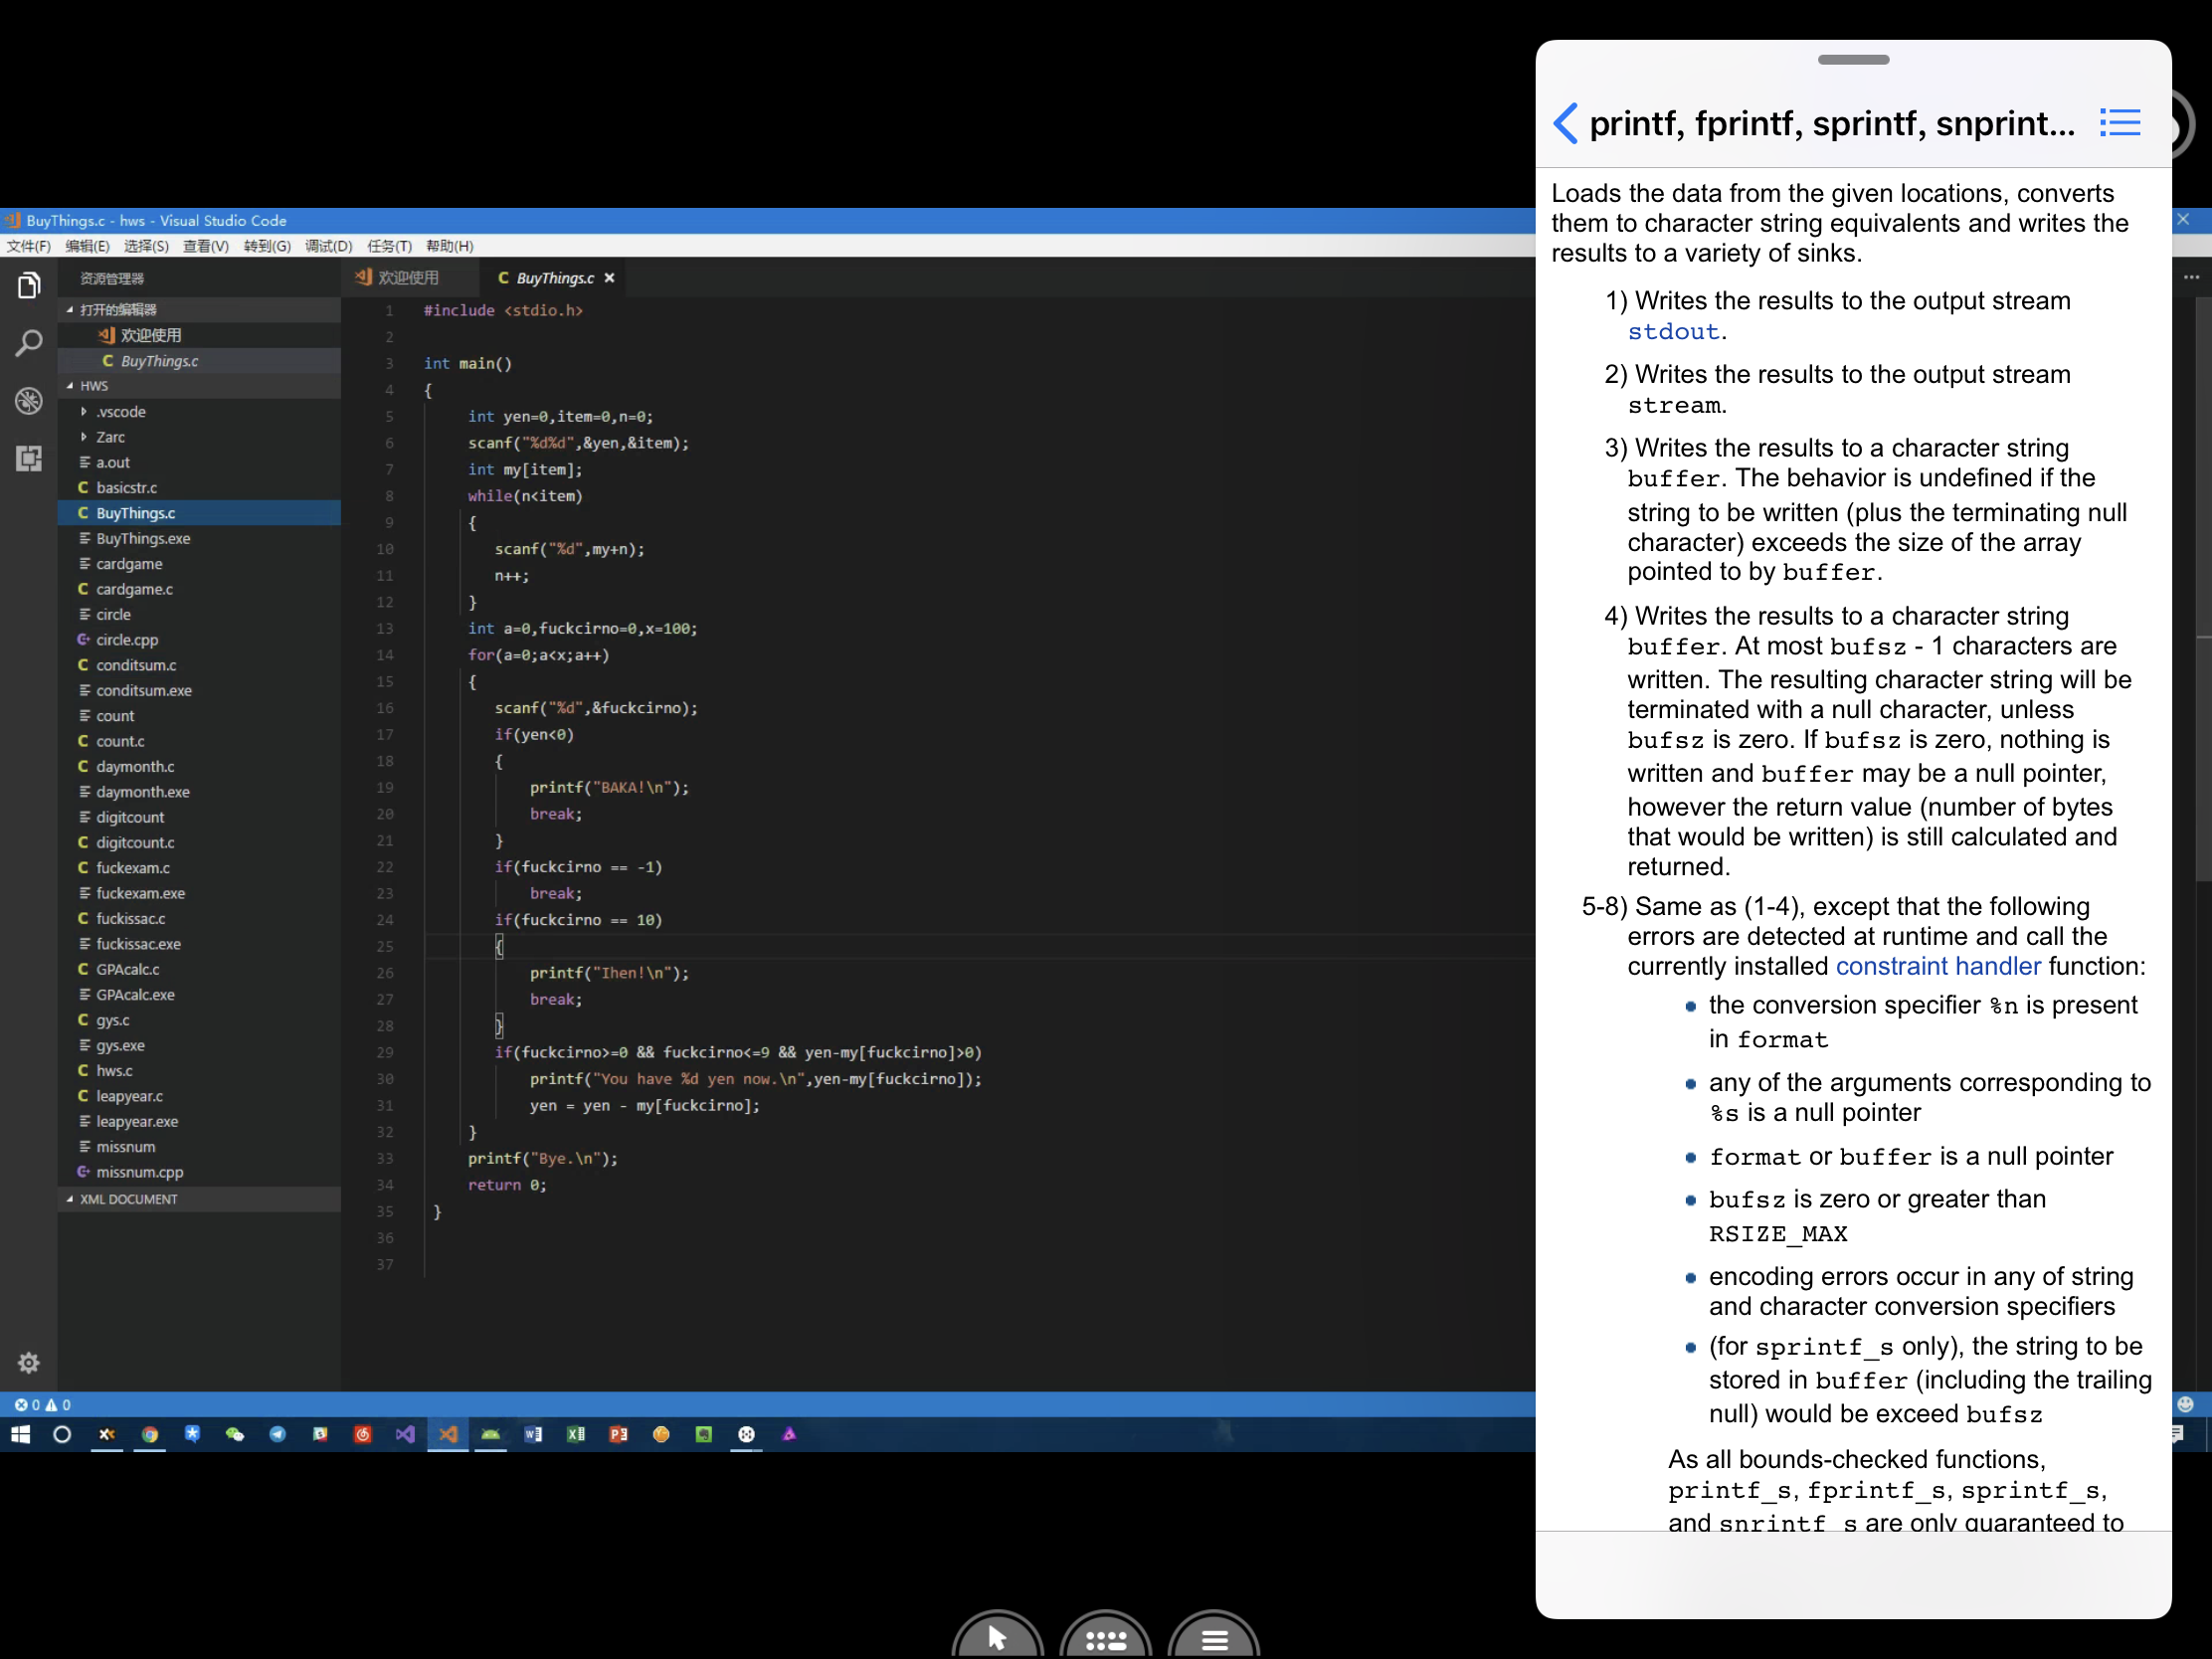Open Evernote from the taskbar
The width and height of the screenshot is (2212, 1659).
click(704, 1434)
